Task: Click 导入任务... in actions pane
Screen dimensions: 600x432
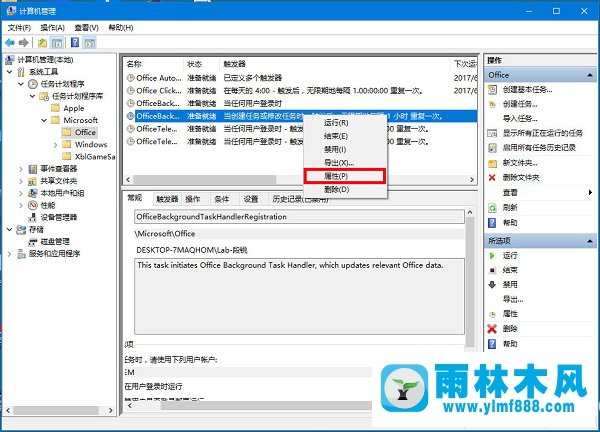Action: (x=520, y=119)
